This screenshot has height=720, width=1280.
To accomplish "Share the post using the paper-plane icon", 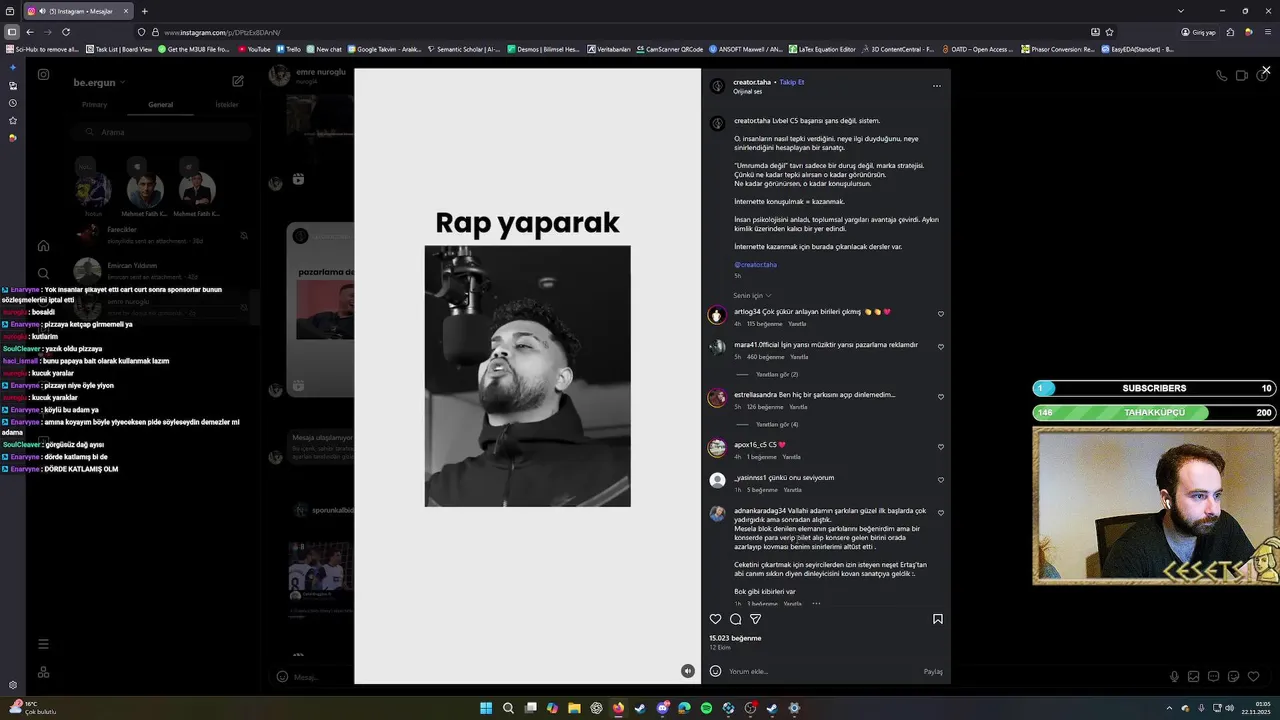I will (x=755, y=619).
